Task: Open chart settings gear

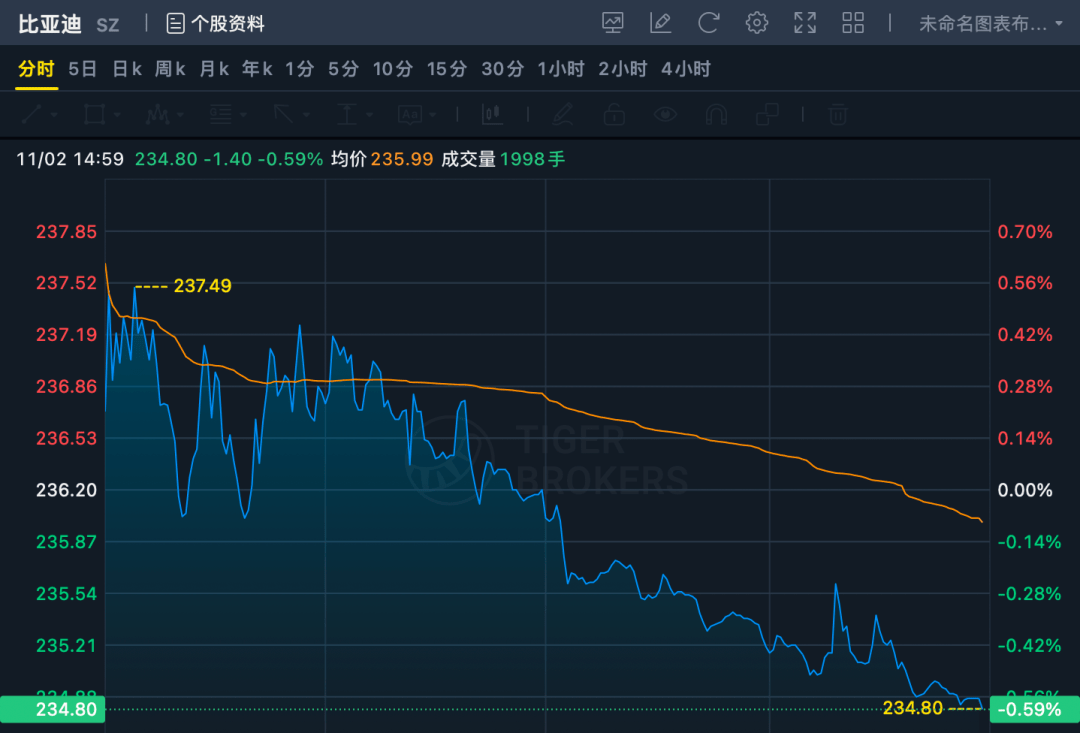Action: pos(756,23)
